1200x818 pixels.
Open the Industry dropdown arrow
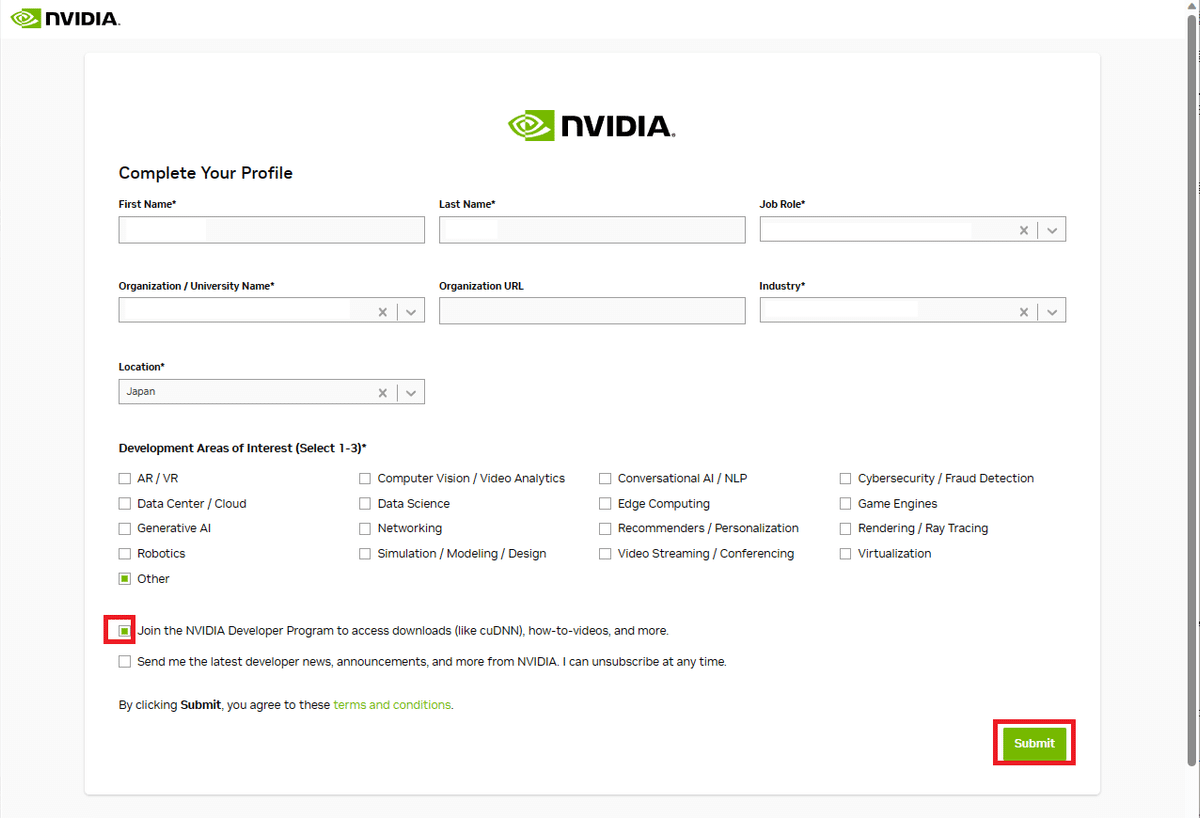click(x=1051, y=312)
